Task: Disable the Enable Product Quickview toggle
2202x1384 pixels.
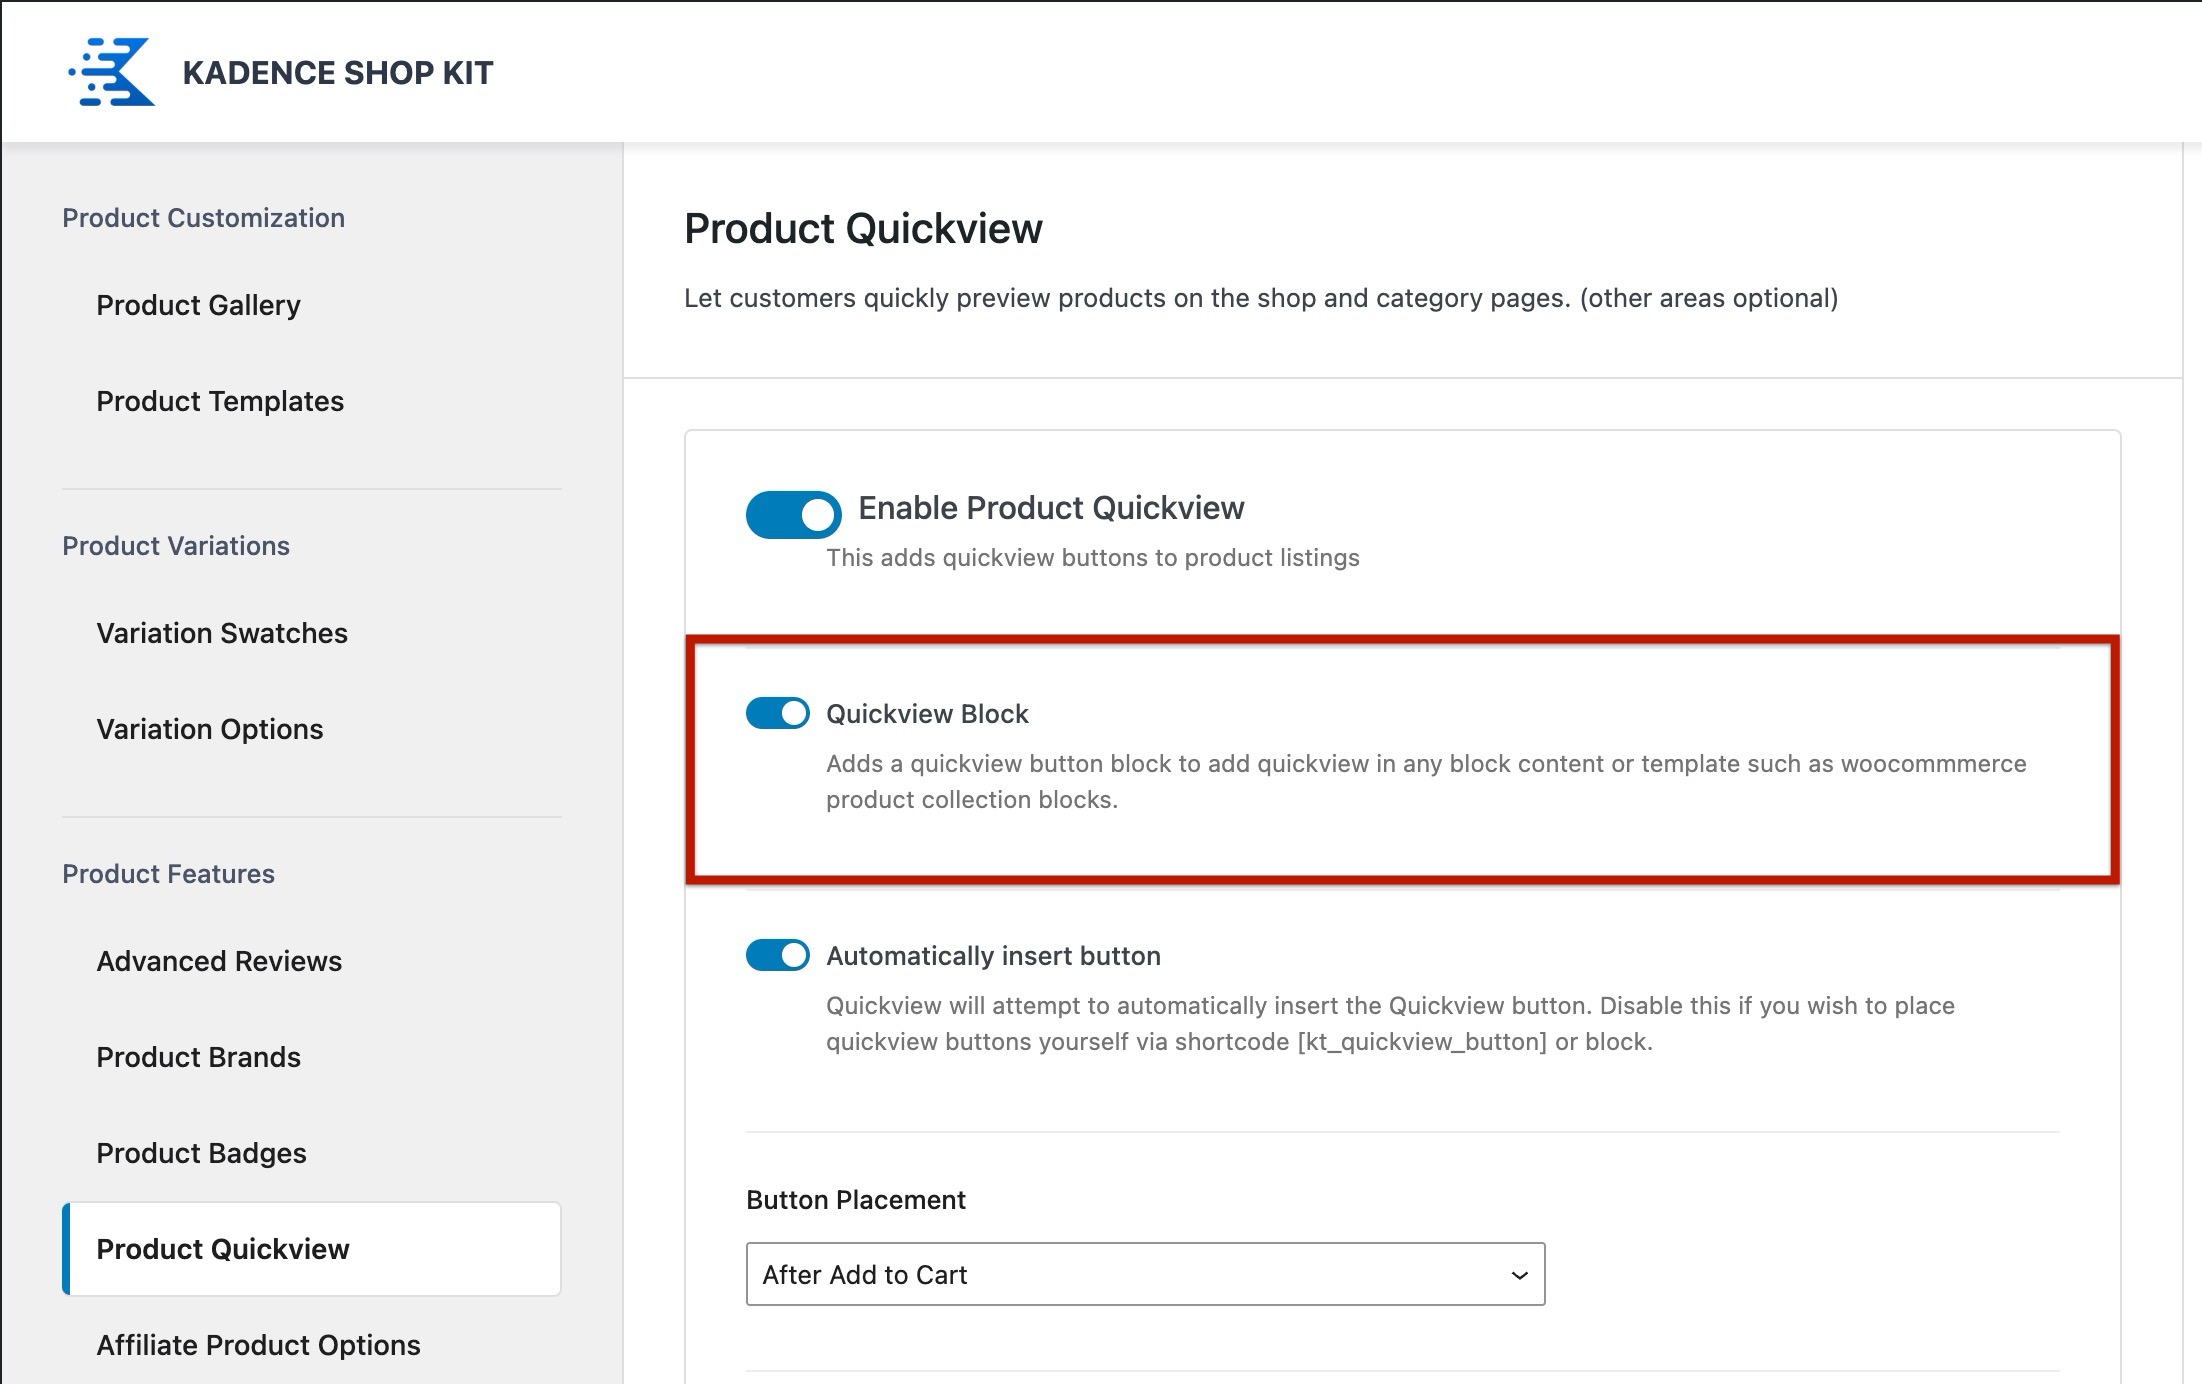Action: point(793,514)
